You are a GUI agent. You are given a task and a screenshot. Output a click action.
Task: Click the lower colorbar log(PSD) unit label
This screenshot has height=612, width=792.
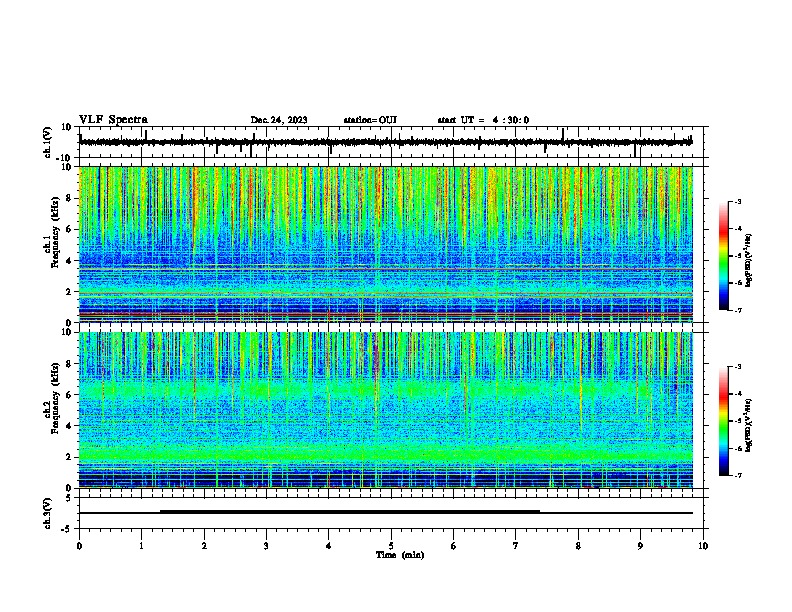(748, 425)
